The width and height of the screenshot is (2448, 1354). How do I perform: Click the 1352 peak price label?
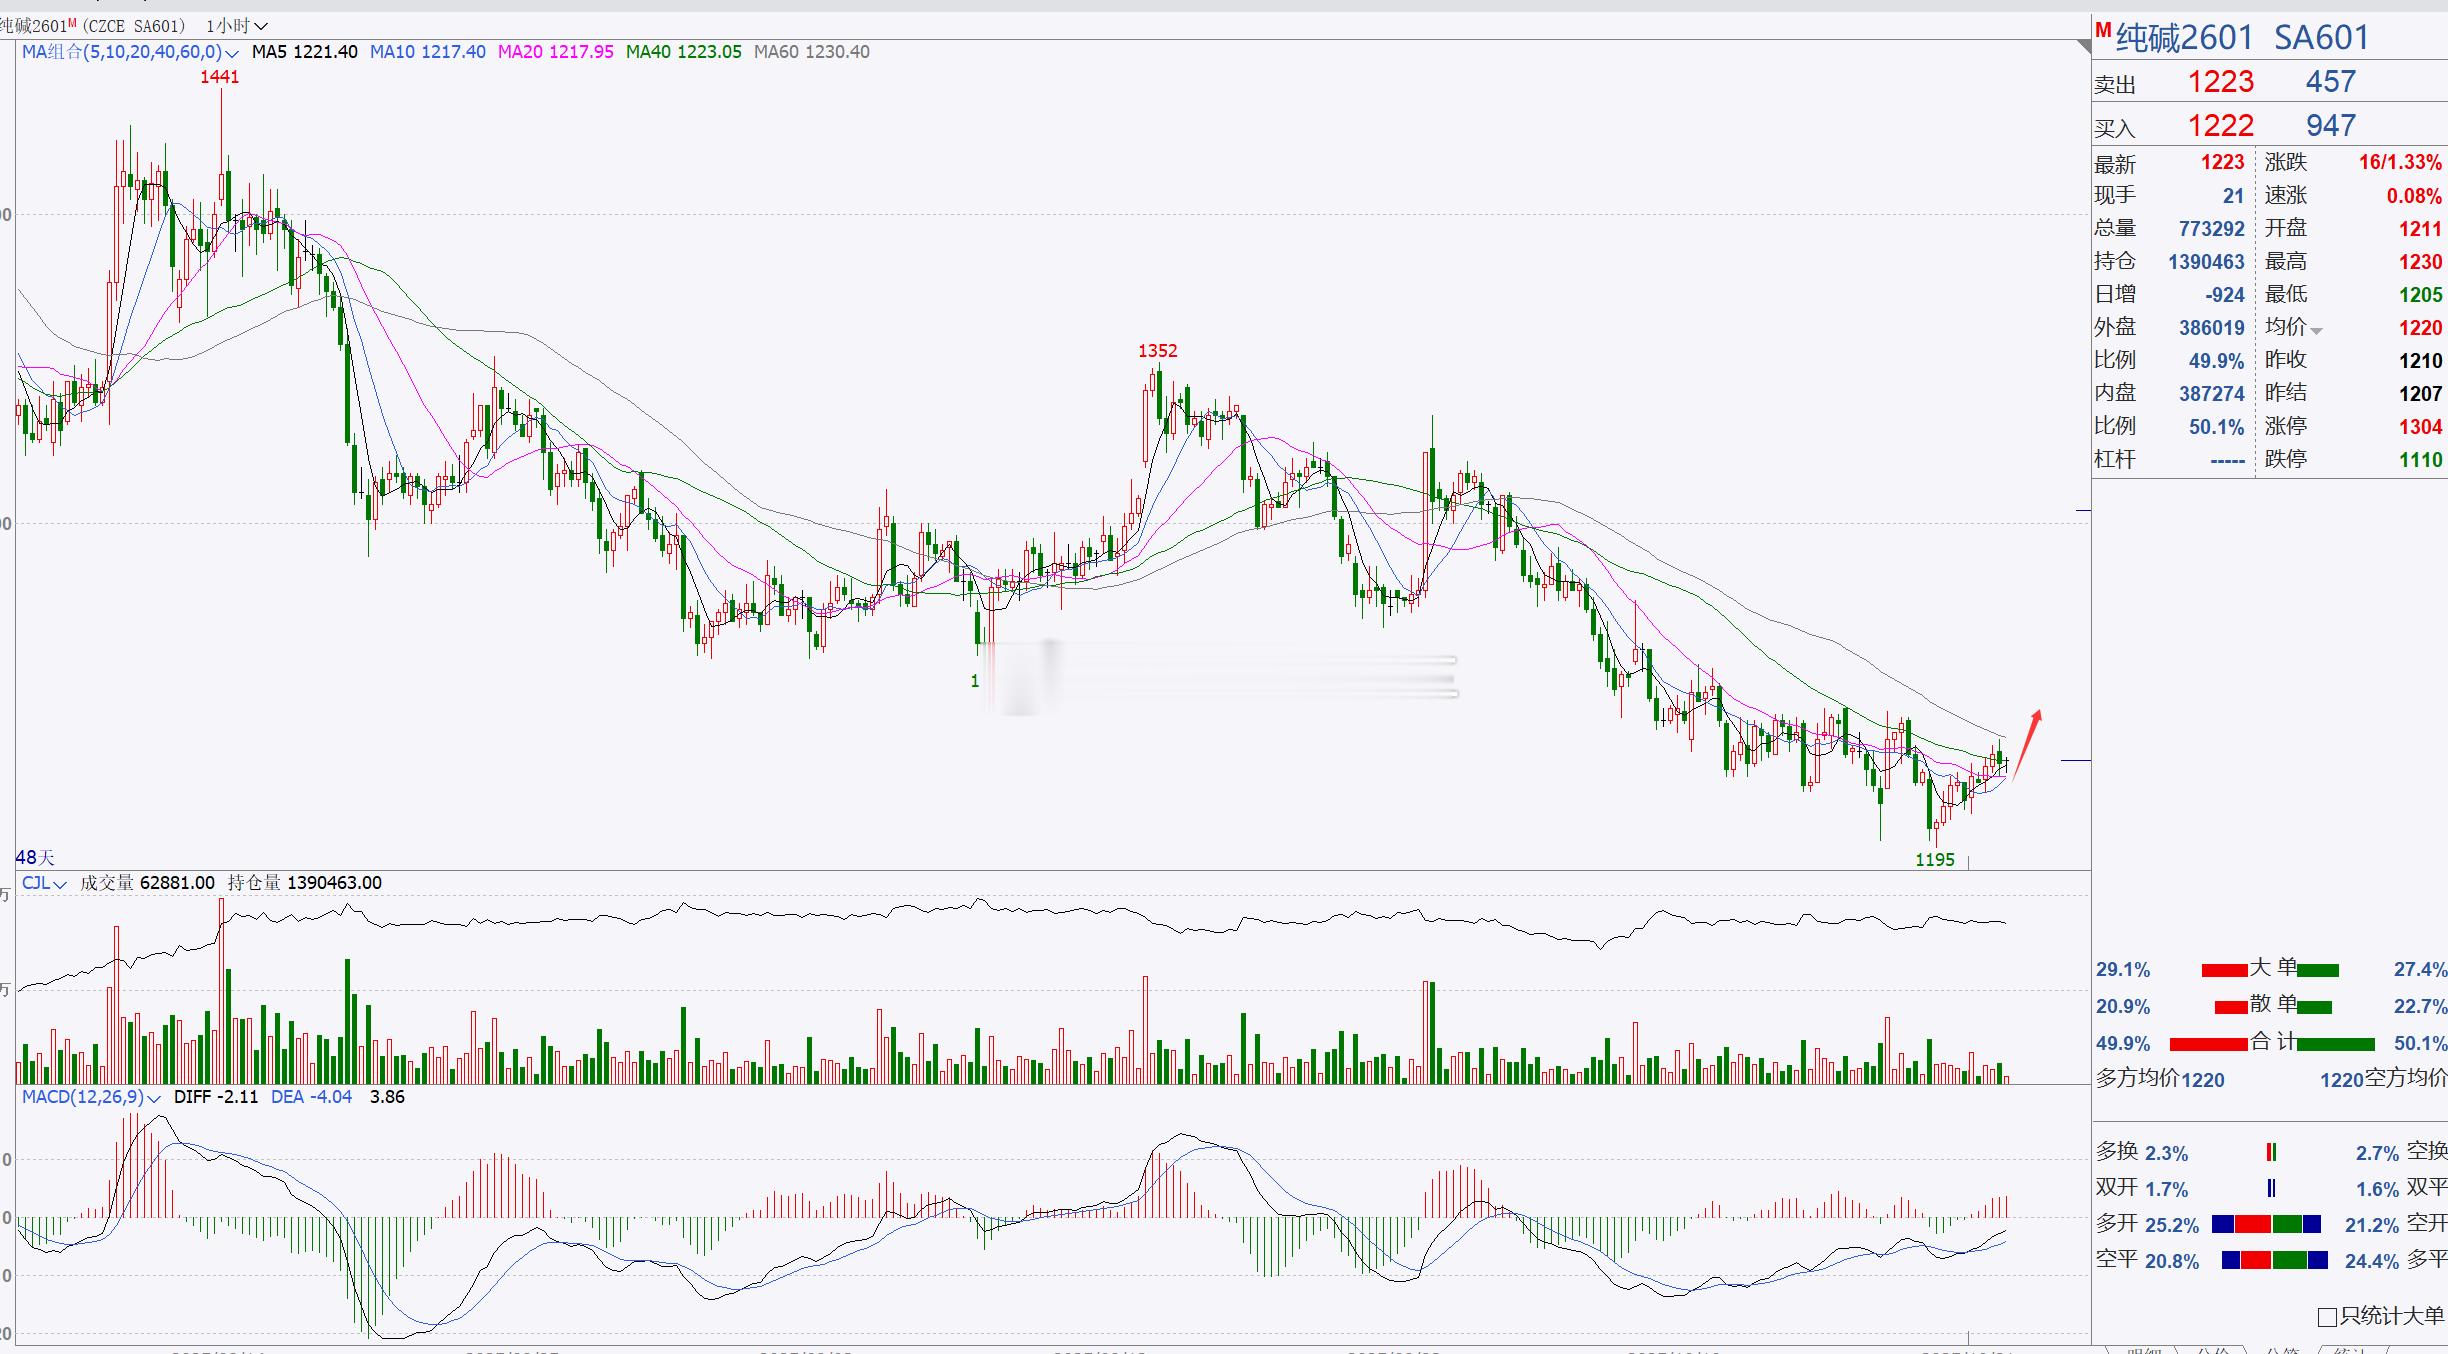[x=1157, y=351]
